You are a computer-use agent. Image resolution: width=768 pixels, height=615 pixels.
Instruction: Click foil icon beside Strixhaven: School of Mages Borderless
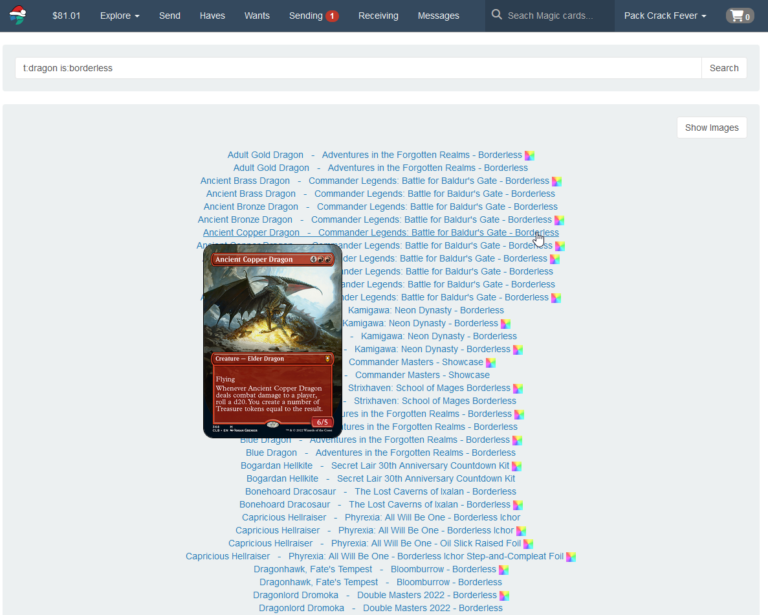tap(517, 389)
